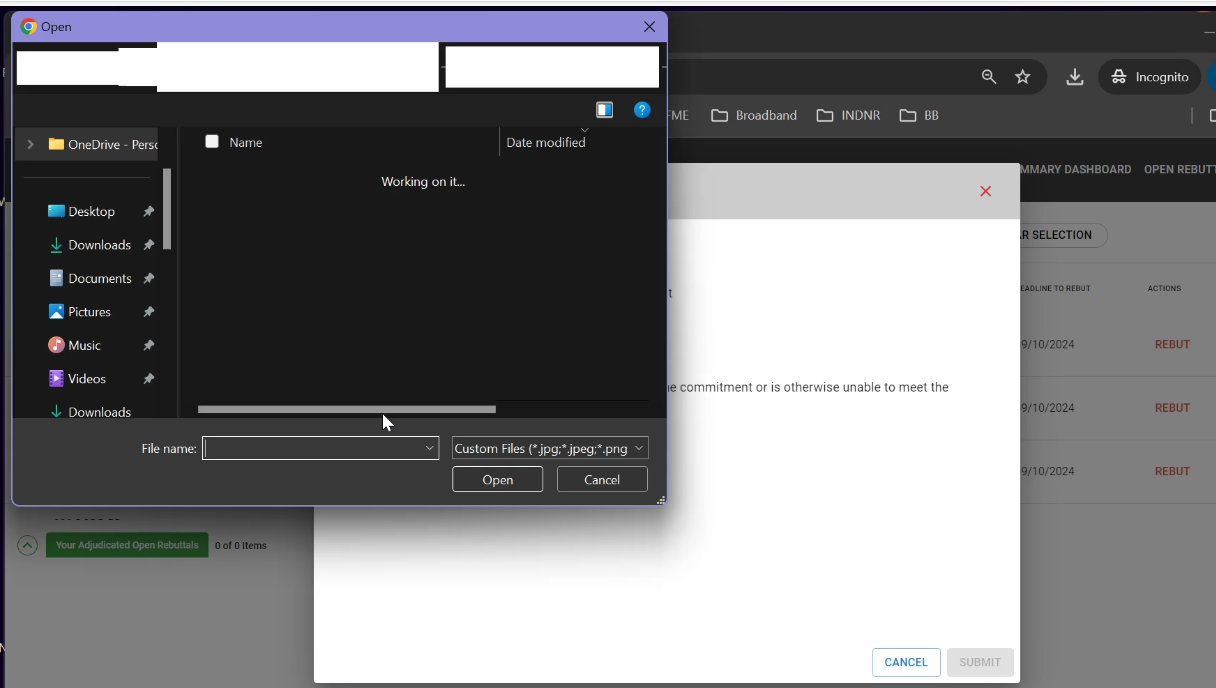This screenshot has width=1216, height=688.
Task: Open the Broadband bookmarks folder
Action: [x=754, y=116]
